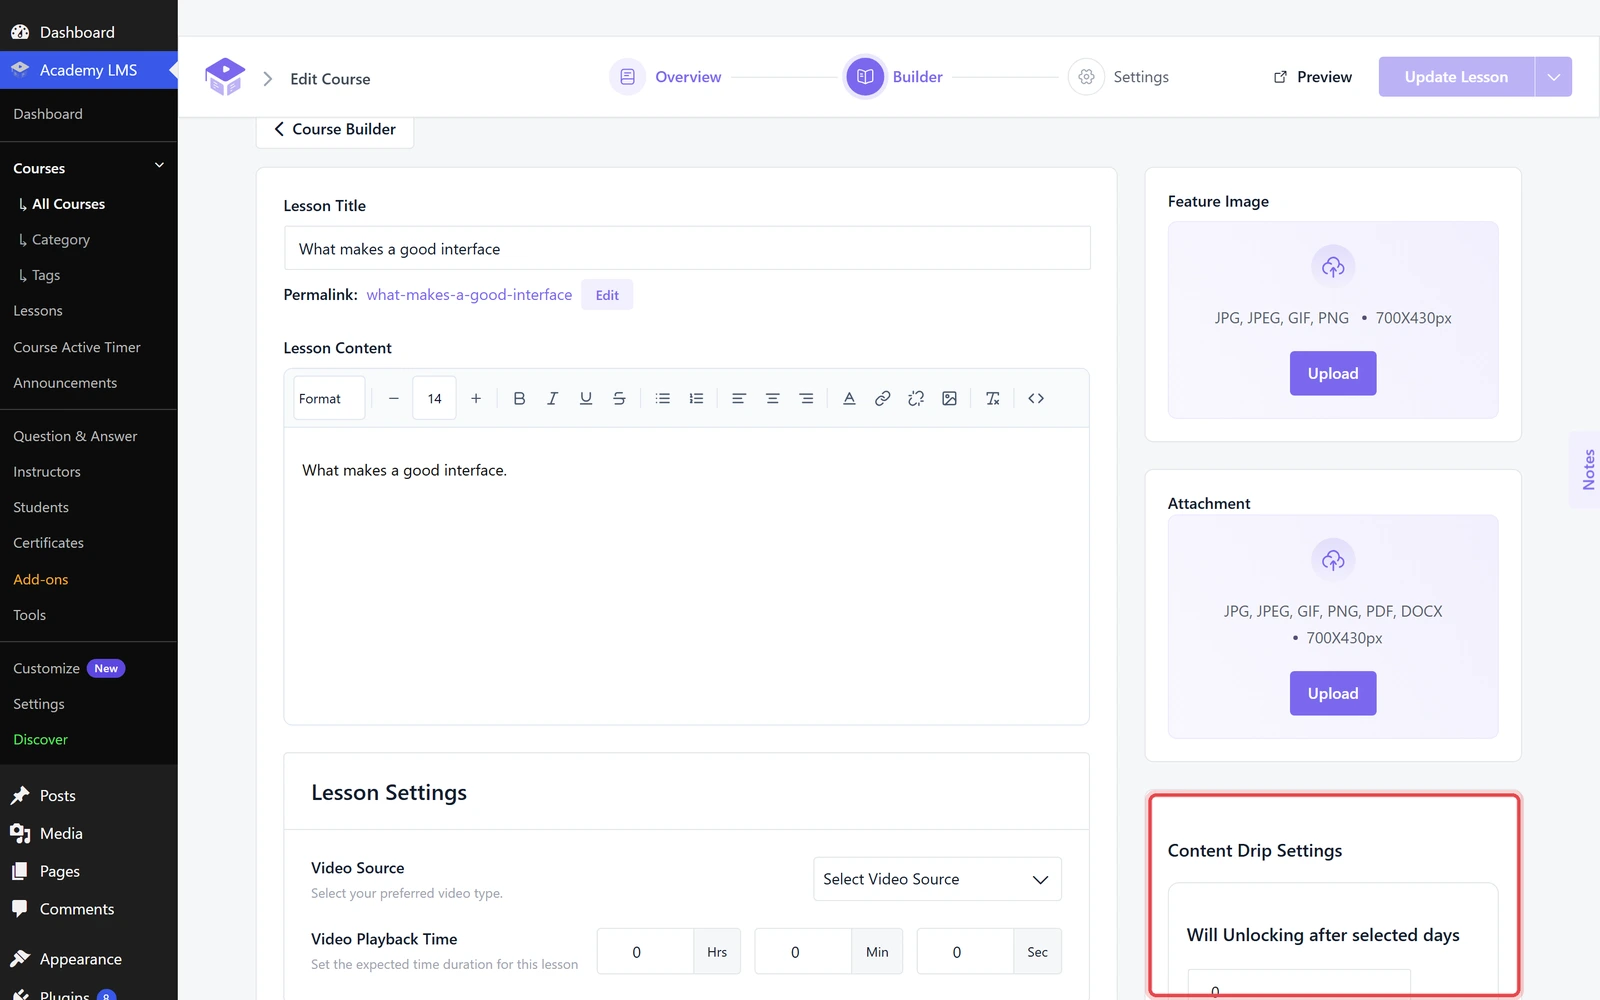This screenshot has width=1600, height=1000.
Task: Decrease the font size with minus
Action: point(394,398)
